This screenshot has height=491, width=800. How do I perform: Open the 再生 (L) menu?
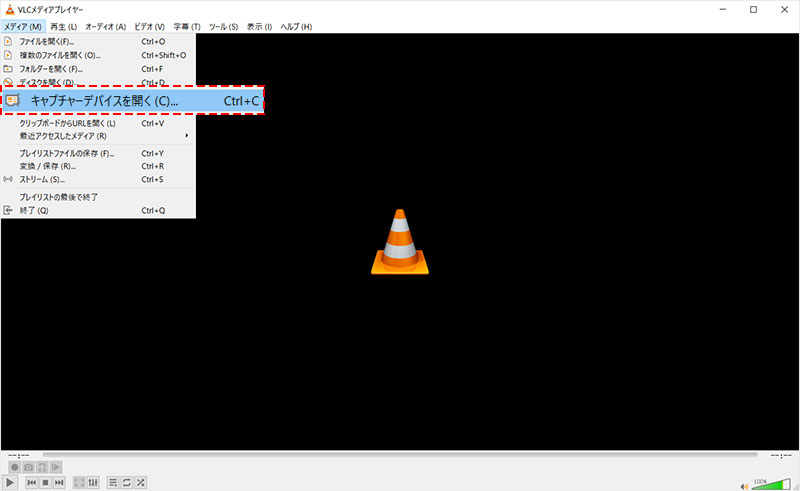pos(63,27)
